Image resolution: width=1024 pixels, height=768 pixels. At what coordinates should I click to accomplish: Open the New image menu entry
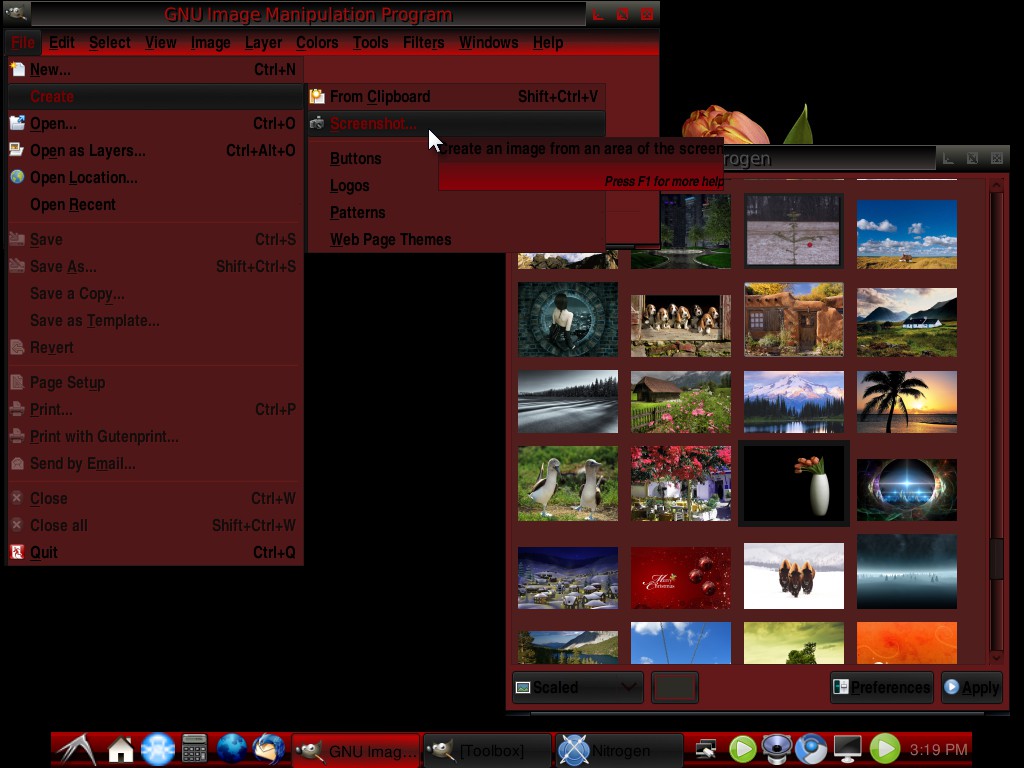155,69
